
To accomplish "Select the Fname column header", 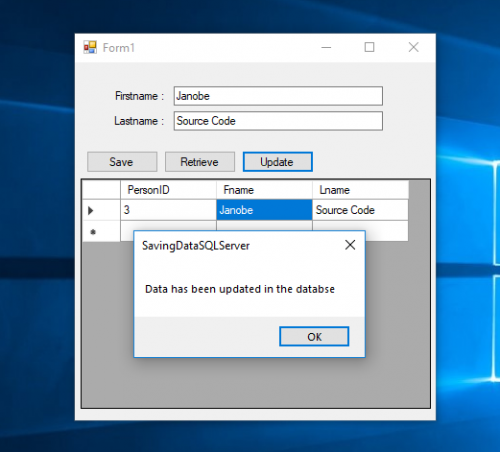I will click(x=264, y=190).
